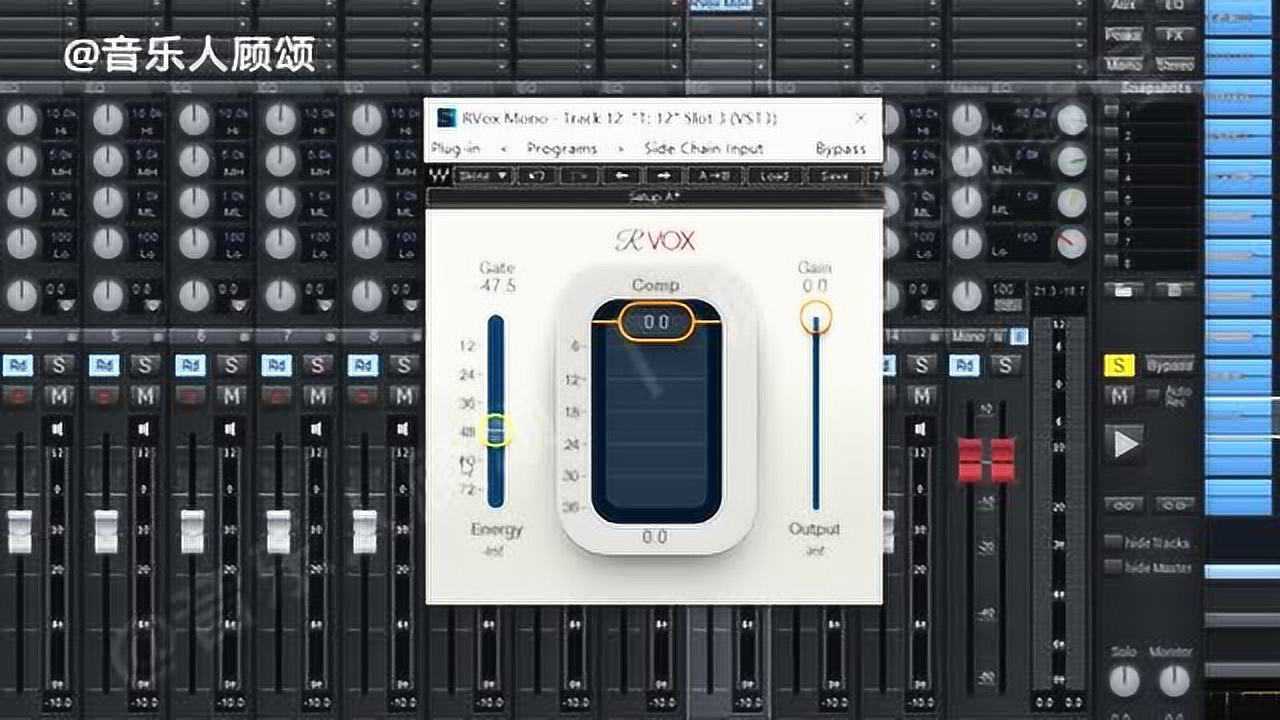Click the Load button in the Waves toolbar
Screen dimensions: 1280x720
click(775, 176)
